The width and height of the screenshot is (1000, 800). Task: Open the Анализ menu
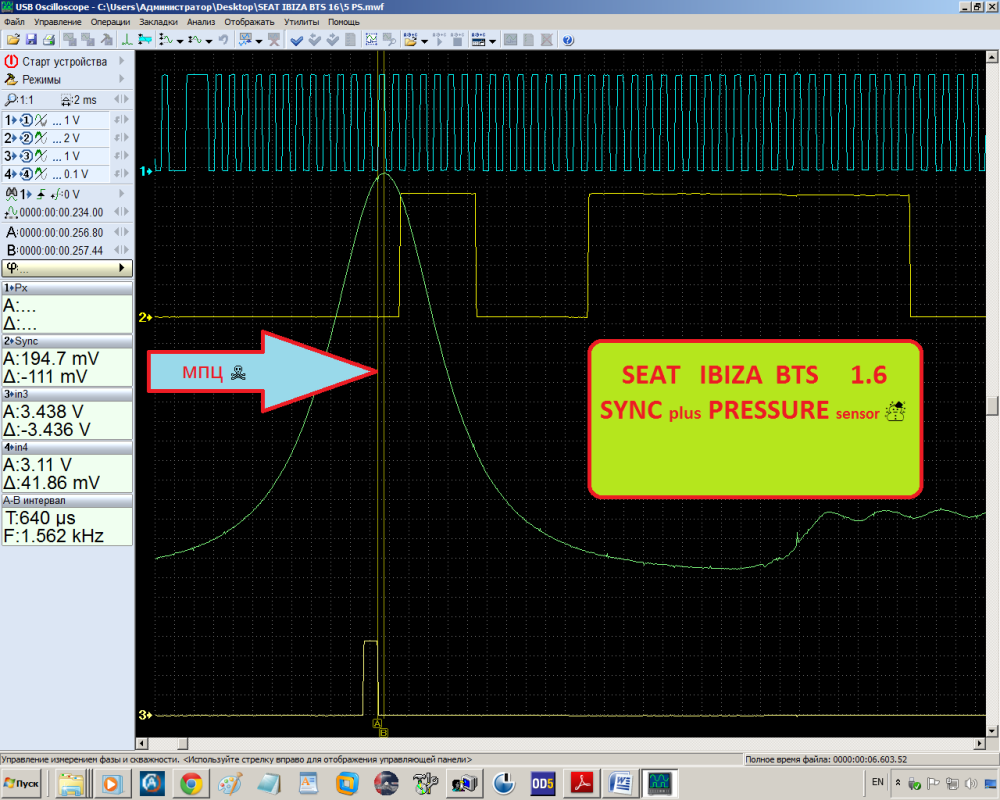pyautogui.click(x=200, y=22)
